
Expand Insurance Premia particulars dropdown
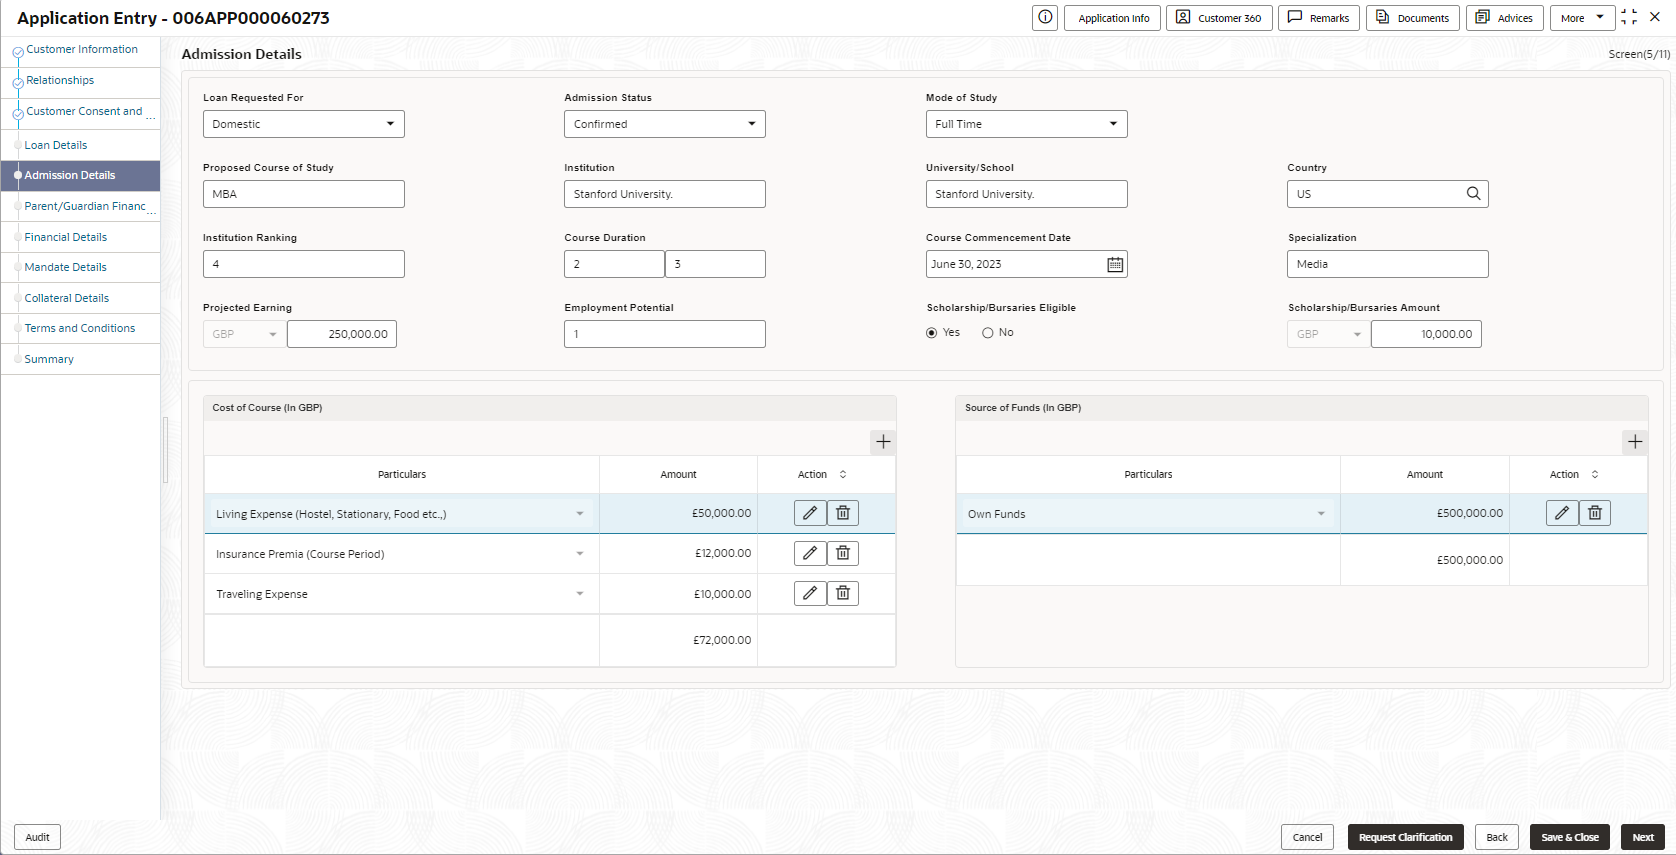click(580, 554)
